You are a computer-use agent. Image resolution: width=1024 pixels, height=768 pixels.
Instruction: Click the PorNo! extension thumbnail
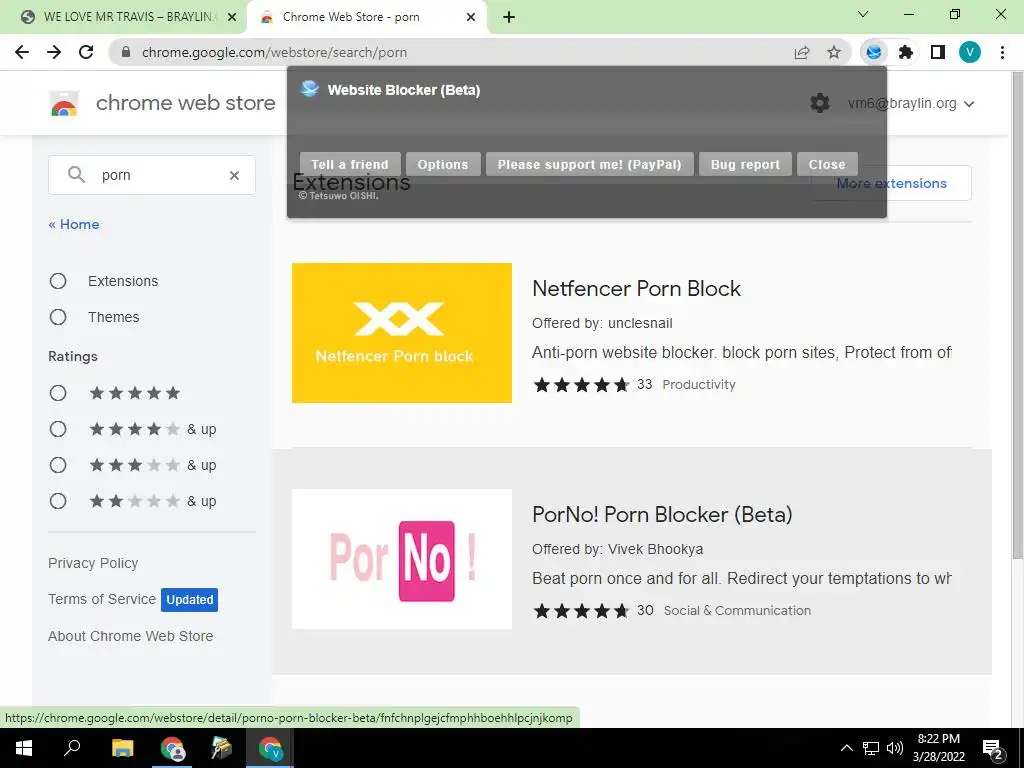(402, 559)
